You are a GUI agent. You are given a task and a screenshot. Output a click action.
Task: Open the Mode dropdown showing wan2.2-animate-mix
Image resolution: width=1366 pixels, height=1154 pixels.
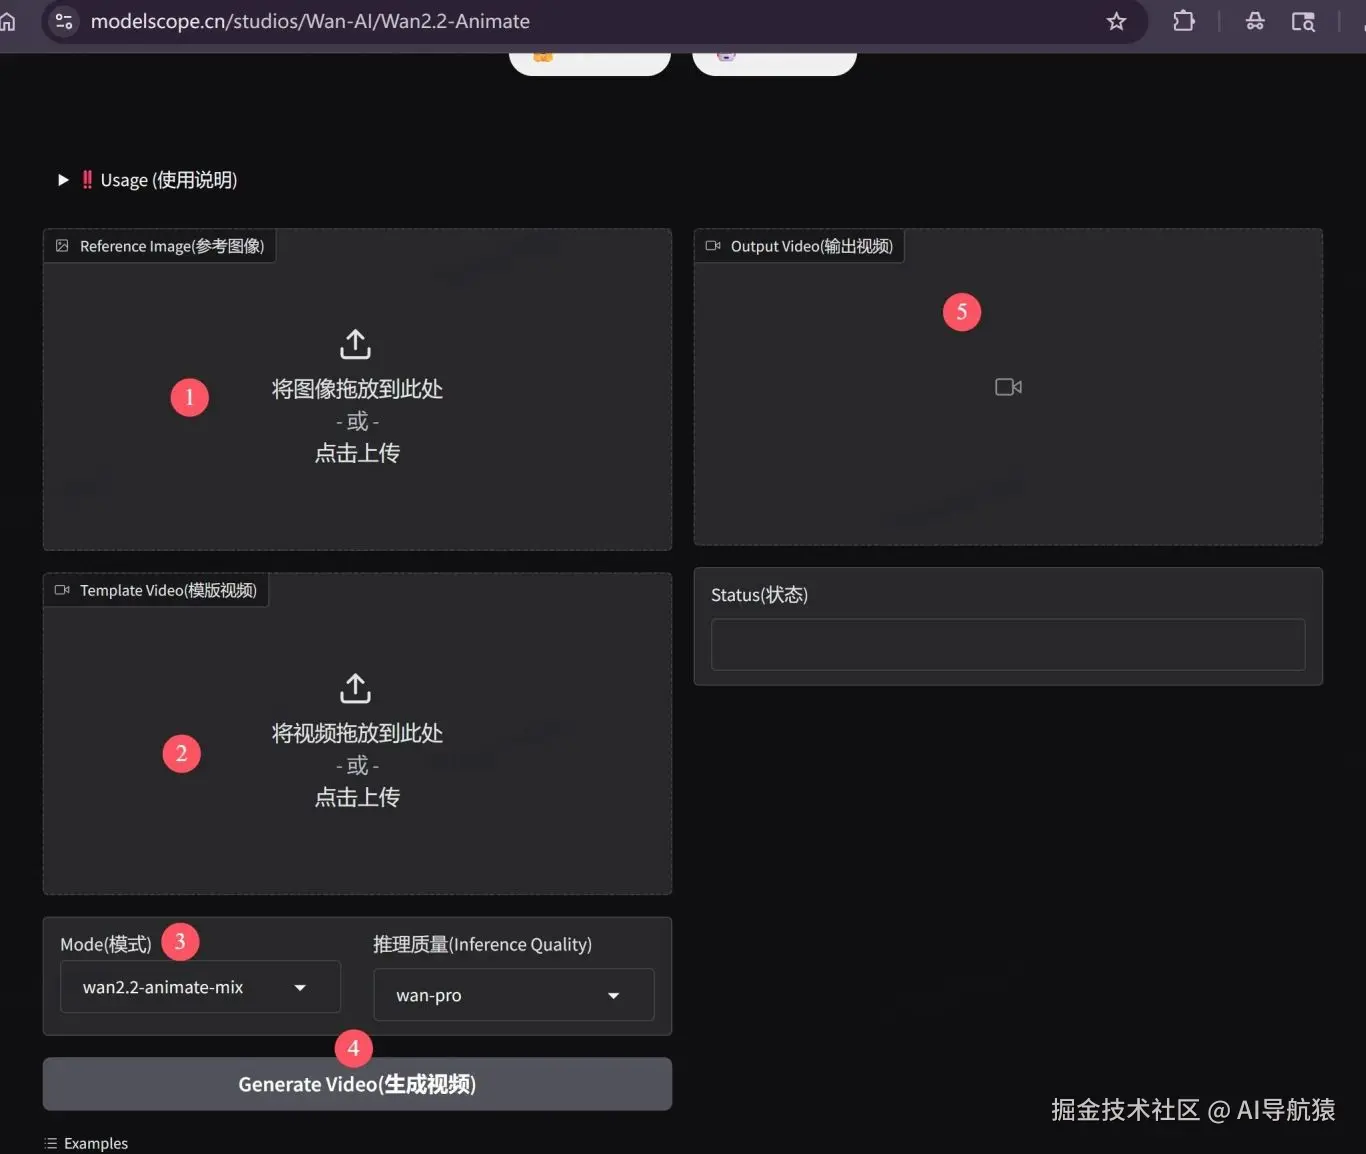point(199,987)
